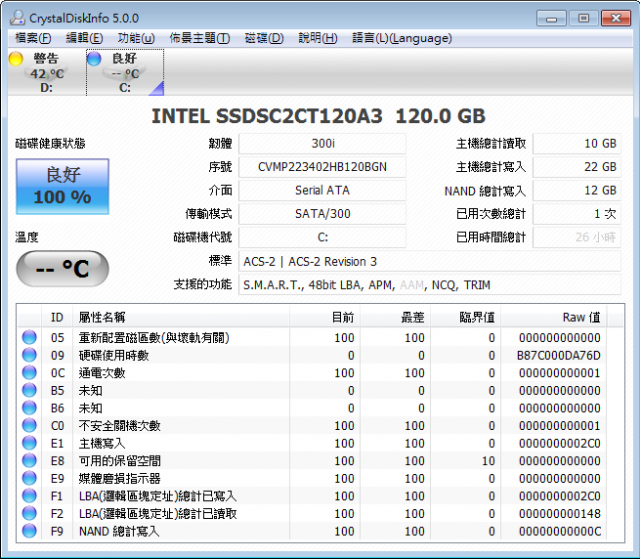Viewport: 640px width, 559px height.
Task: Click the supported features field with TRIM
Action: pos(430,285)
